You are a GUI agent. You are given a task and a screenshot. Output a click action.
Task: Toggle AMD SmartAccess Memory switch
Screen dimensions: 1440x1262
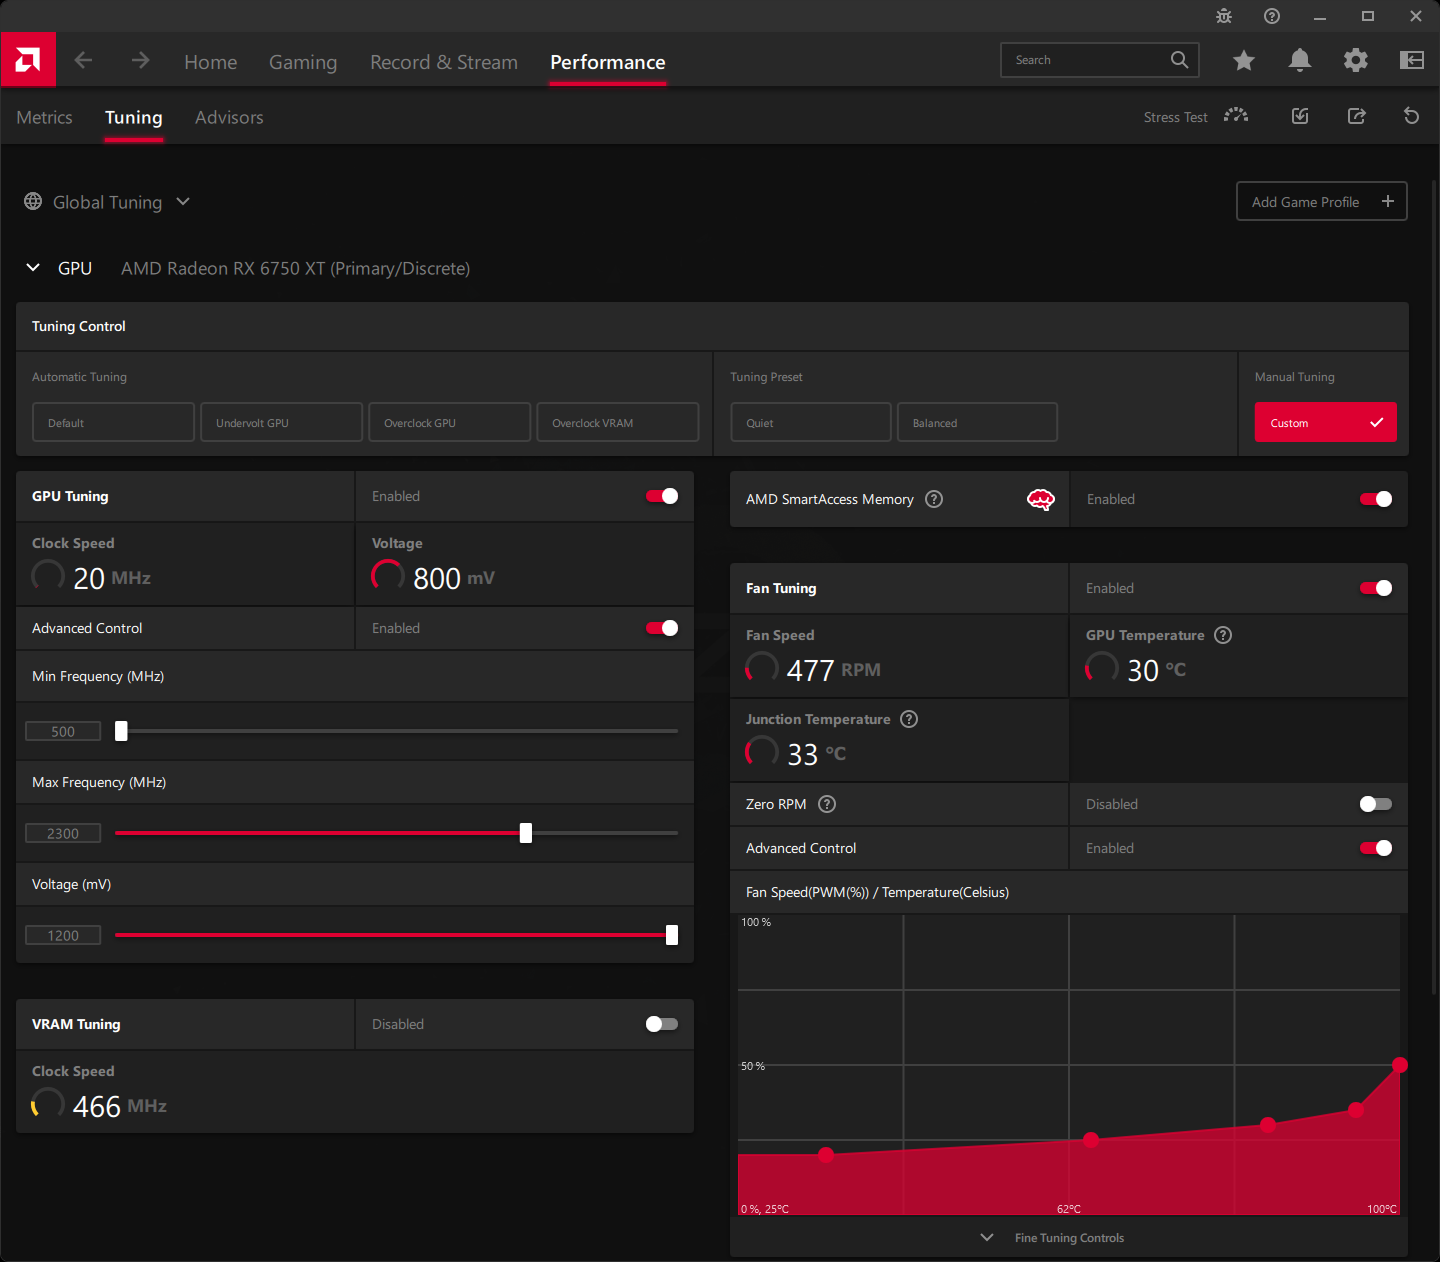click(x=1376, y=499)
